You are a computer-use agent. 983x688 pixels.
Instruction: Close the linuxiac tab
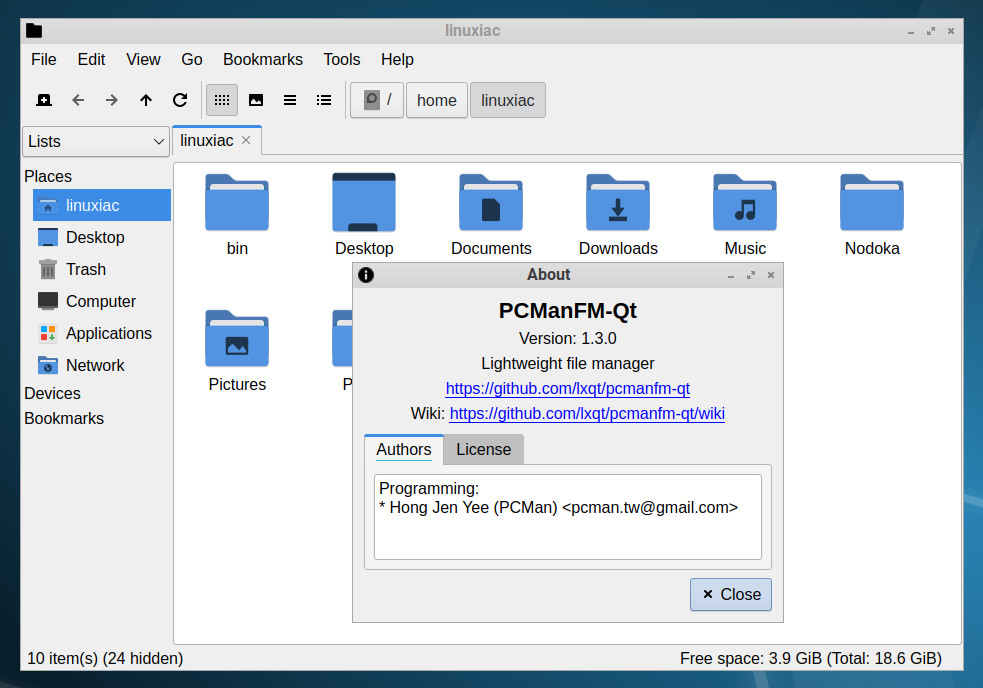246,140
